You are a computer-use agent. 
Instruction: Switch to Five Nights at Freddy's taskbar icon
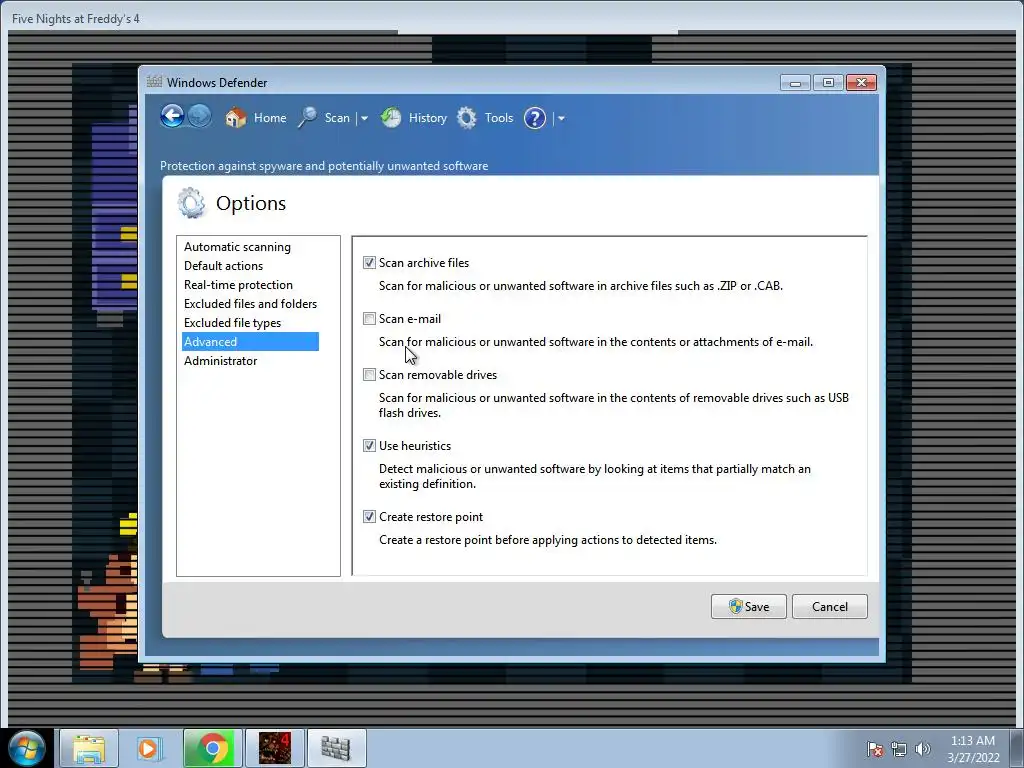click(274, 748)
